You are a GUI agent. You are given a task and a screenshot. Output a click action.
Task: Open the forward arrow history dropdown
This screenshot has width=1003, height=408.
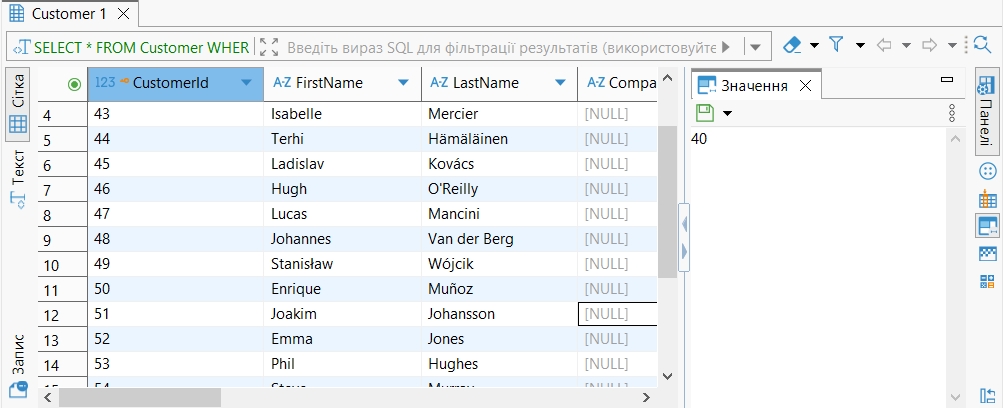pos(952,45)
